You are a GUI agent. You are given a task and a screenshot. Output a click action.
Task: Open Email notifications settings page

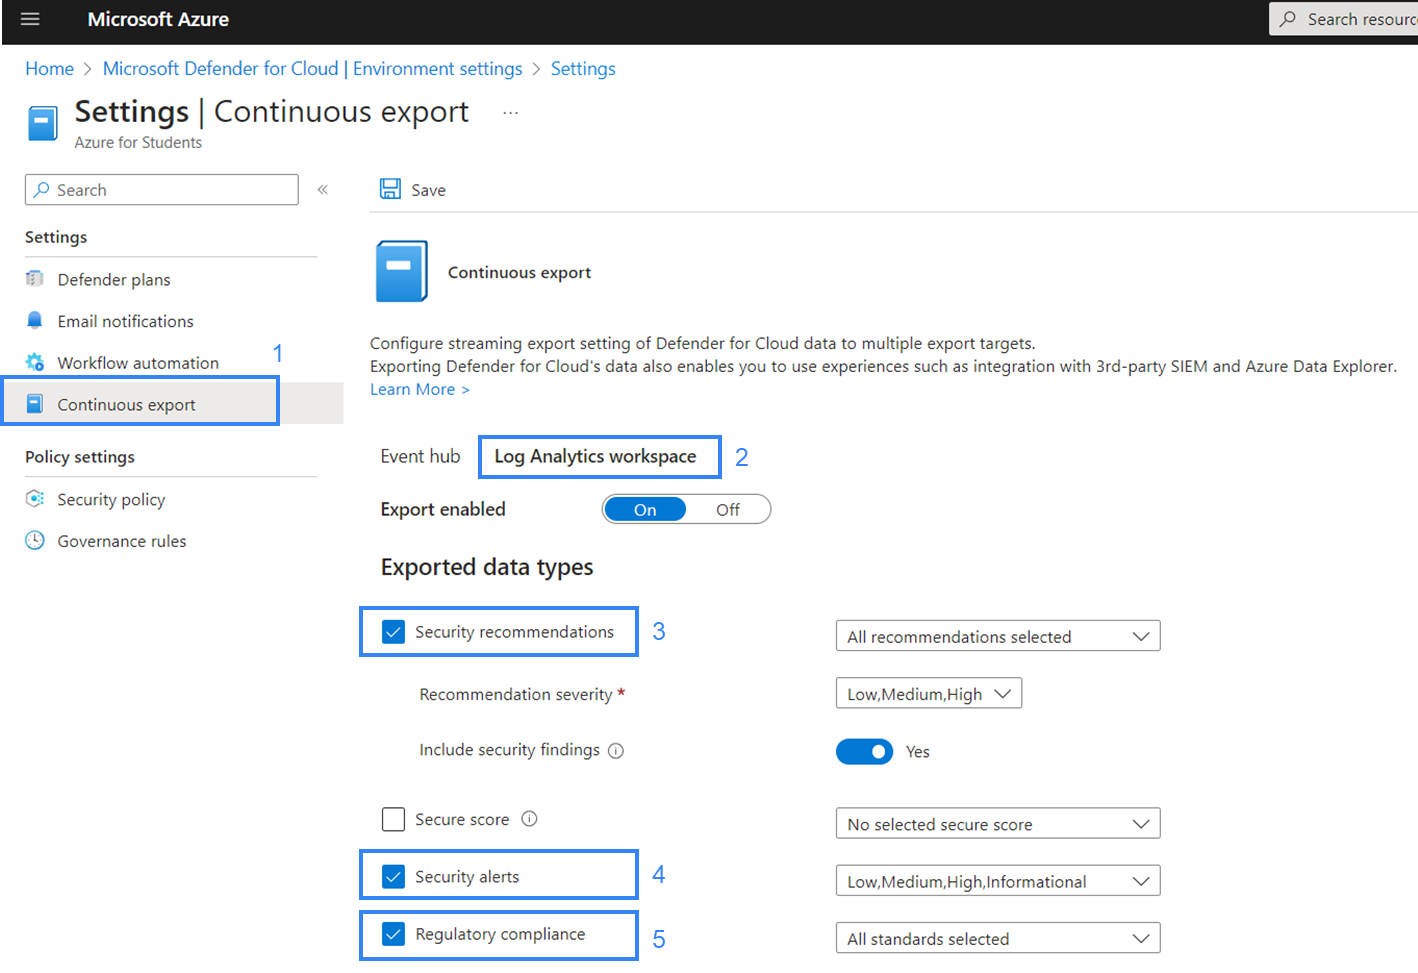tap(126, 321)
